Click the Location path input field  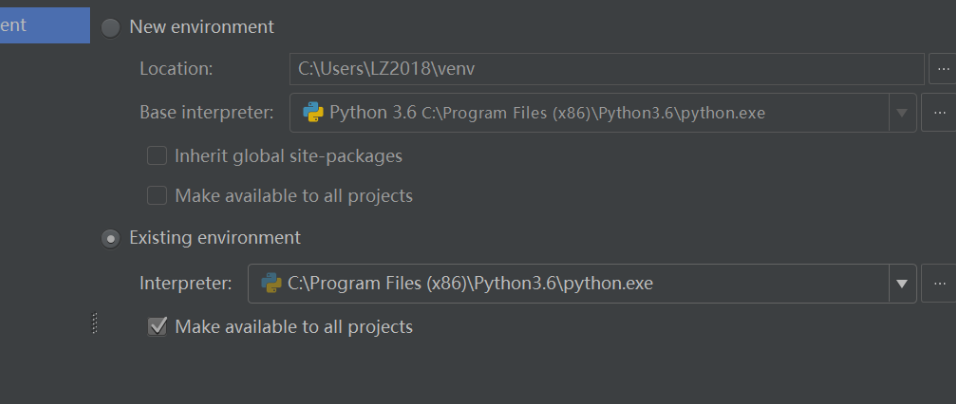coord(606,69)
